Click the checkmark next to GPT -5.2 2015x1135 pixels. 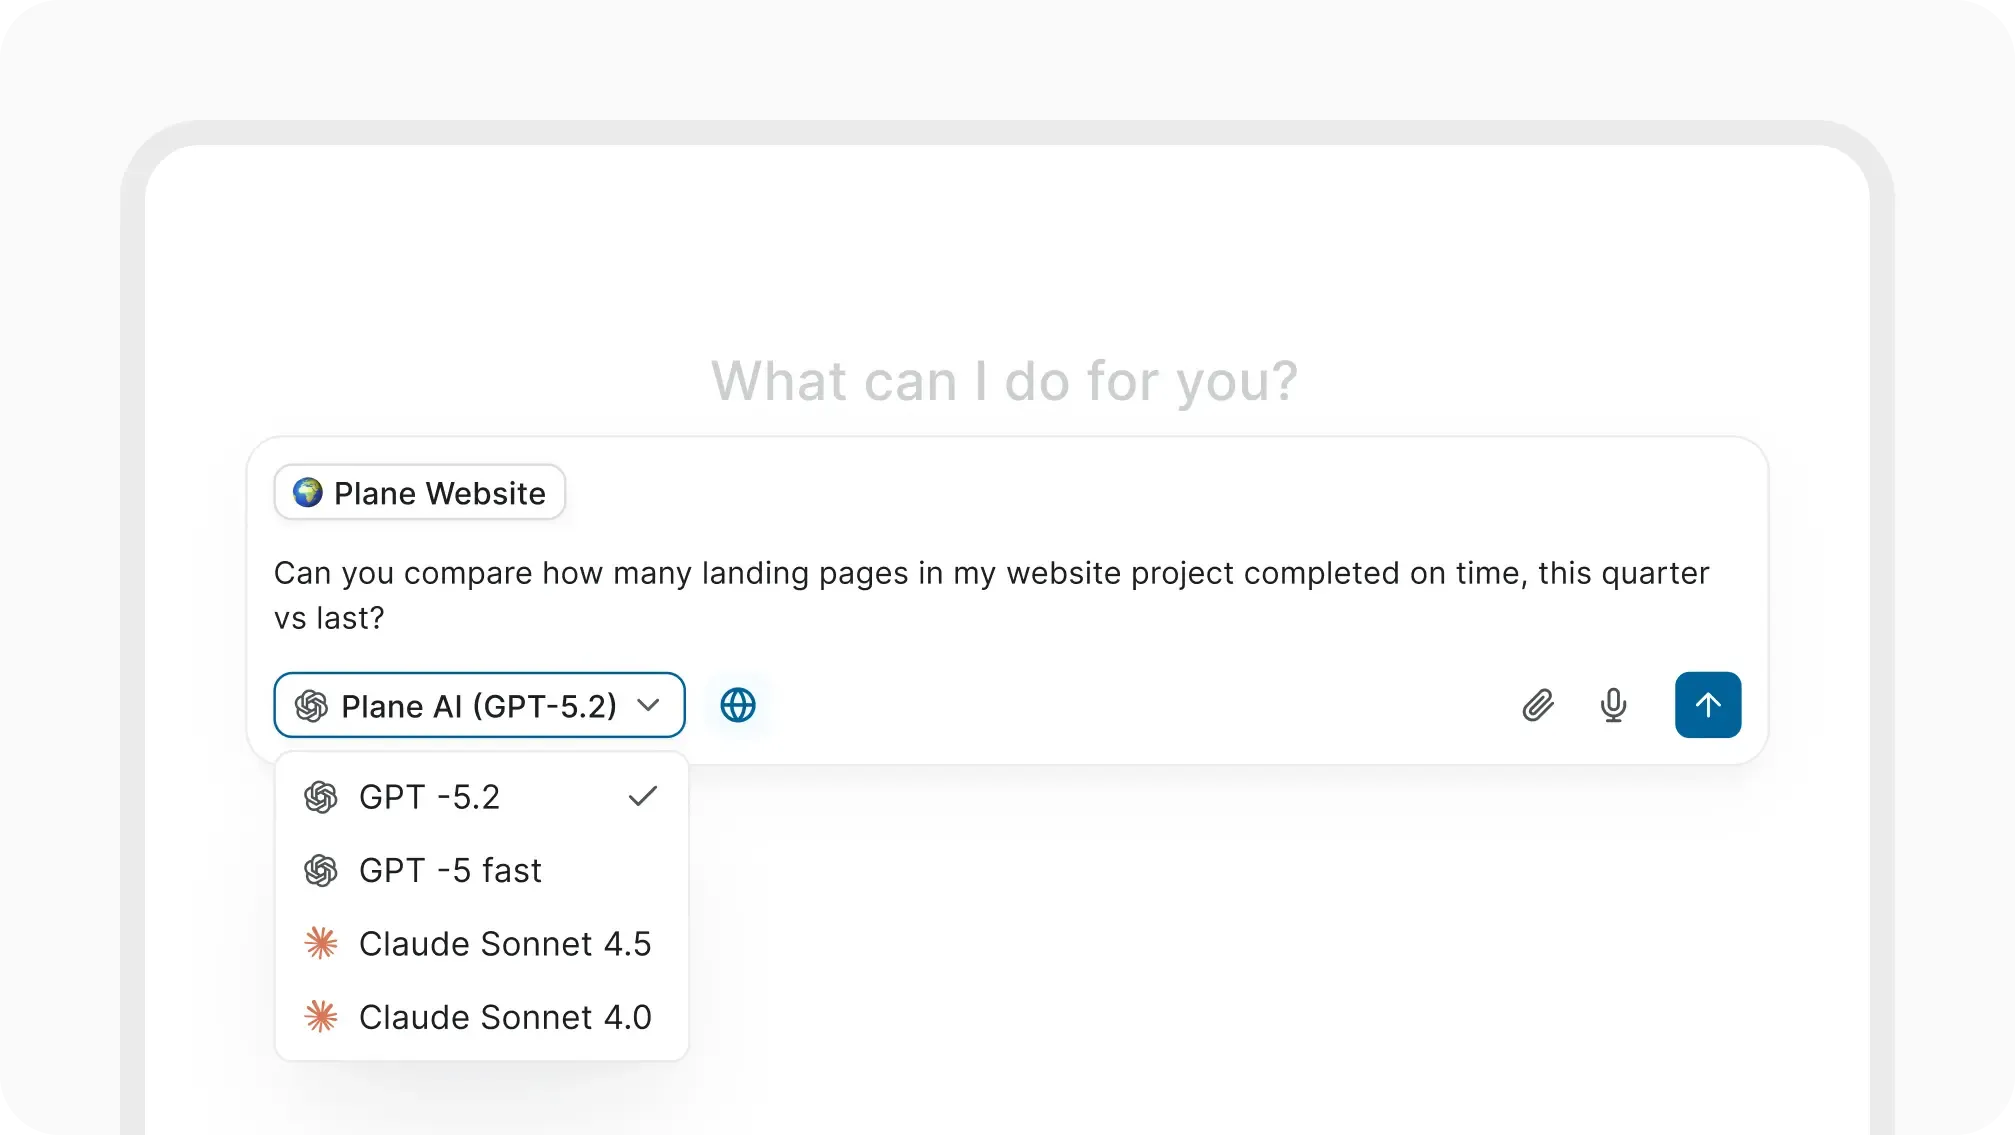(x=643, y=797)
